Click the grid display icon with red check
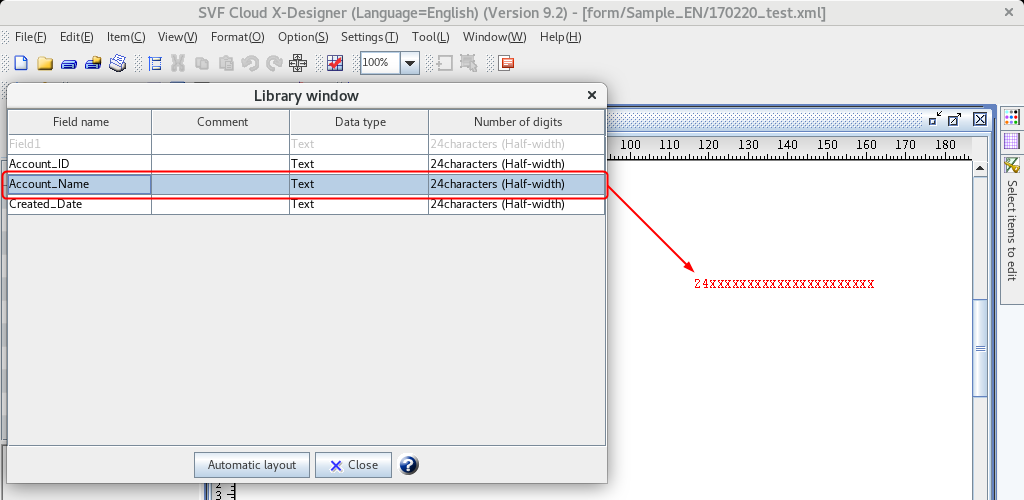The image size is (1024, 500). (x=335, y=63)
